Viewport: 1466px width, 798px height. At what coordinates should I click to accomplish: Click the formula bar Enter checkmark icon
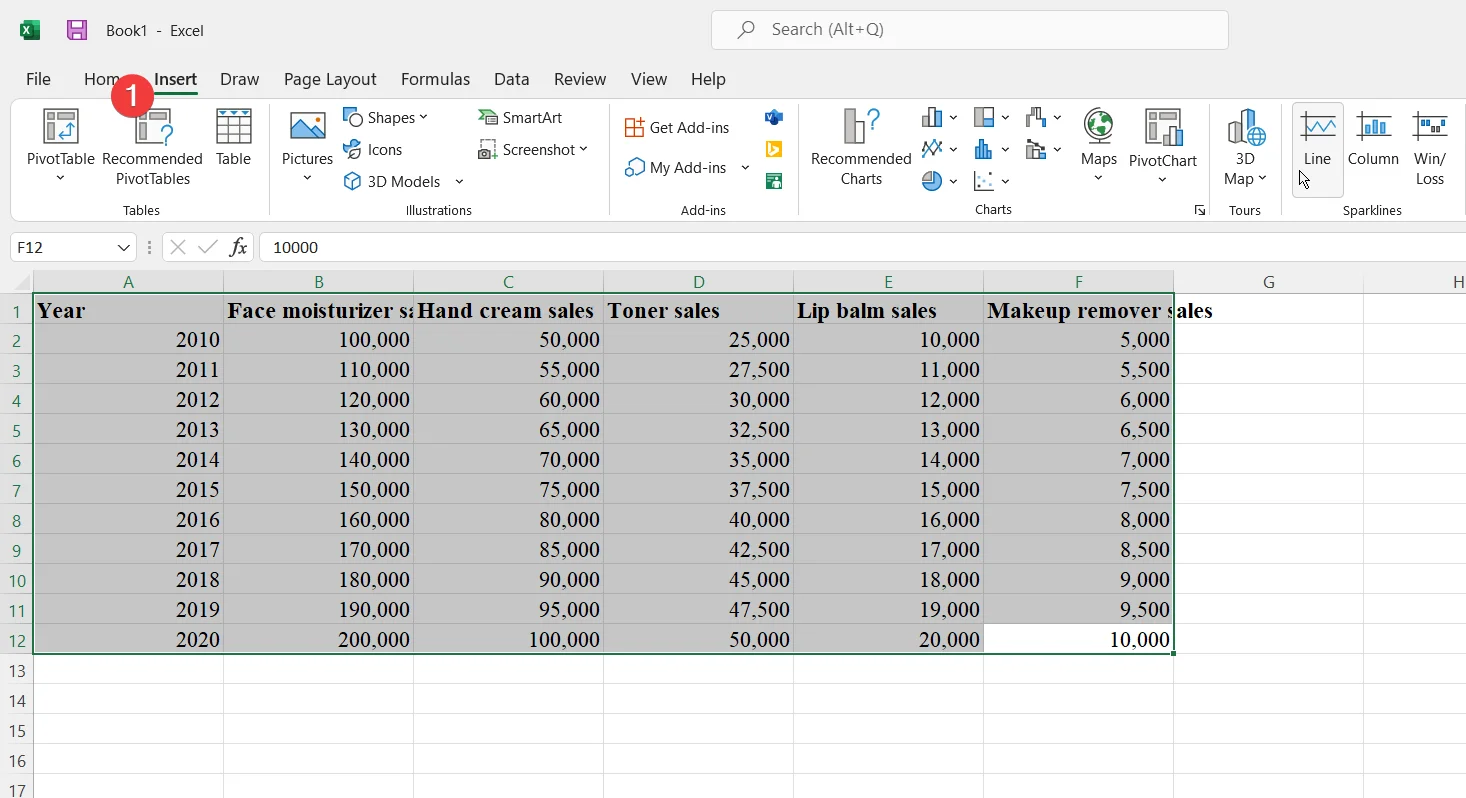[x=208, y=247]
